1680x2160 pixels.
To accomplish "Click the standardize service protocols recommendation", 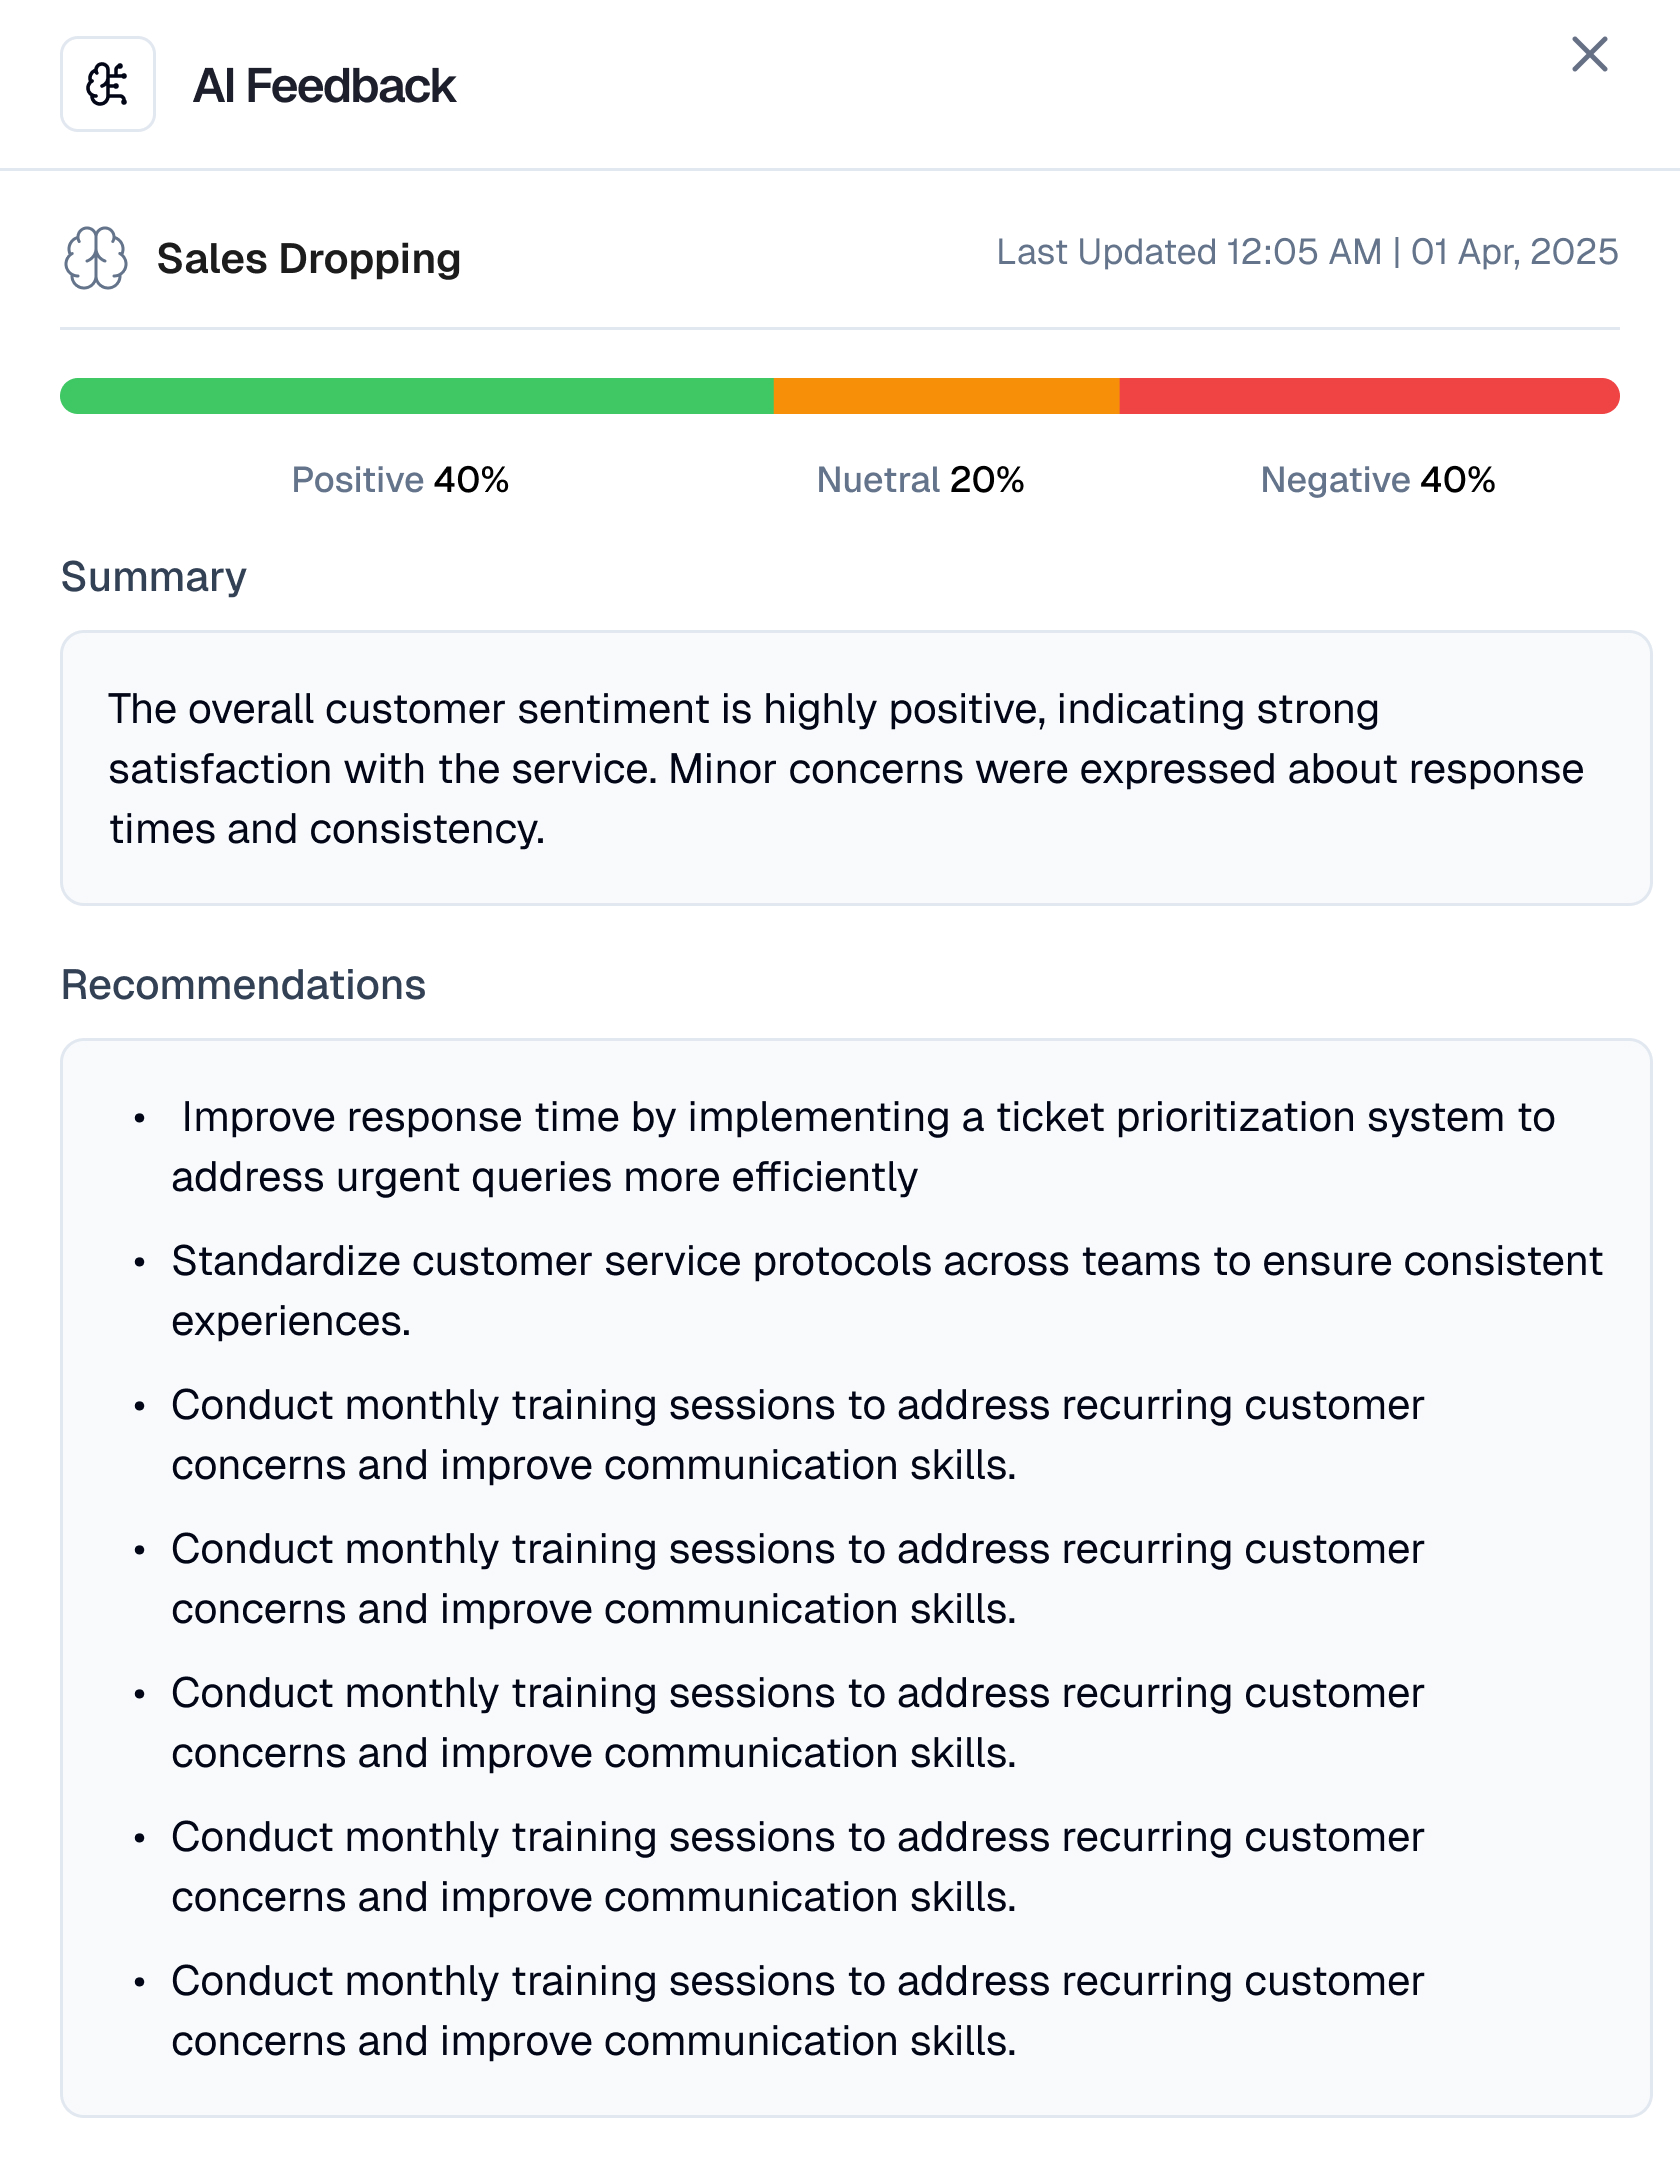I will click(886, 1291).
